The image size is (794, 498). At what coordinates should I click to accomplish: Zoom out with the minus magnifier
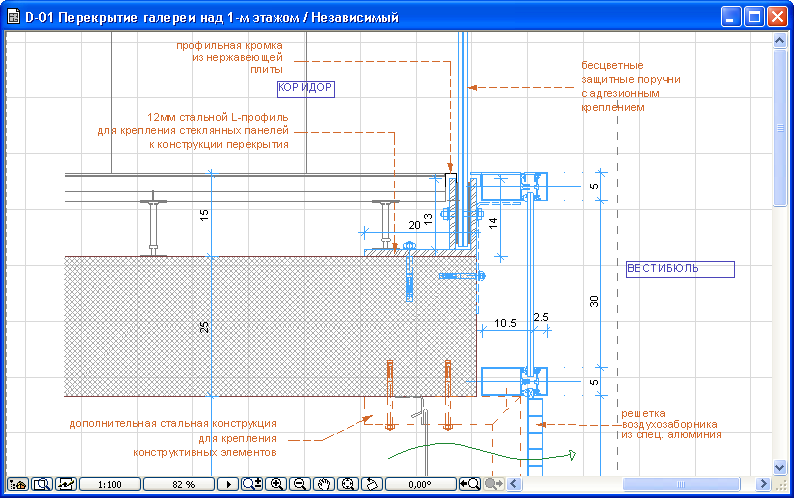300,484
